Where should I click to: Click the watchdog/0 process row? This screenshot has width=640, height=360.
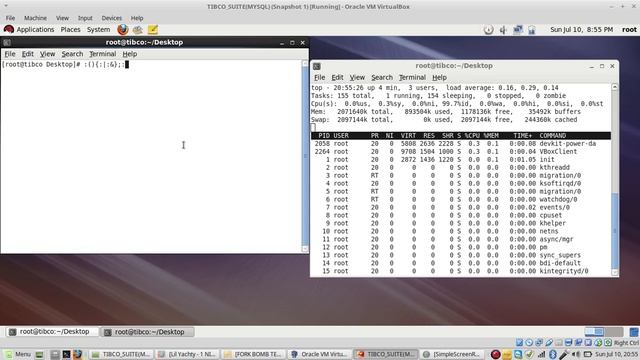point(460,199)
